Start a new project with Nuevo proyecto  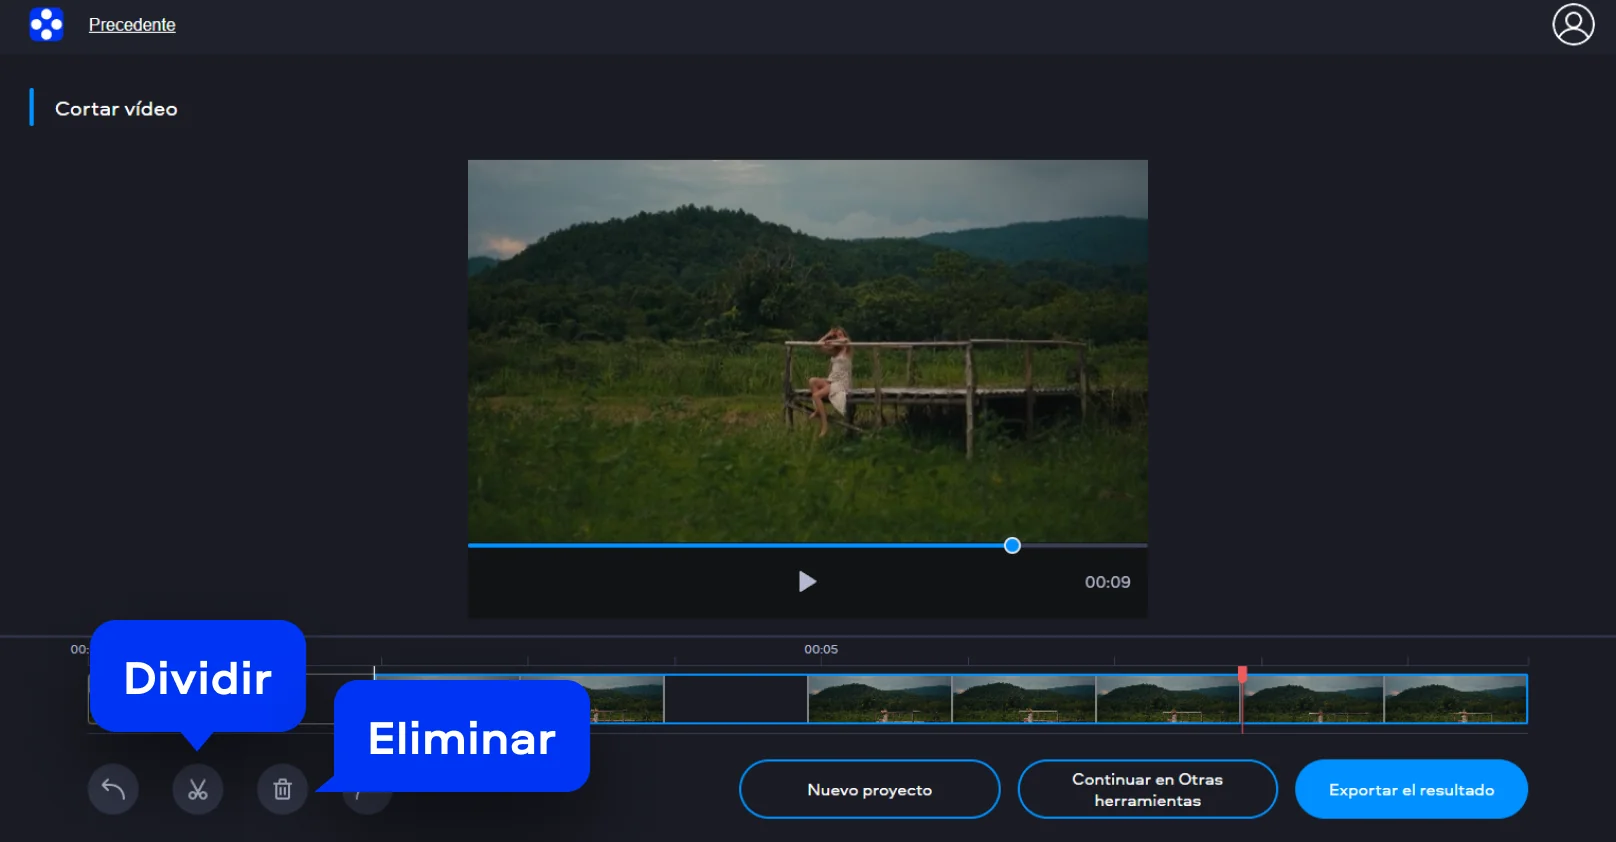click(x=870, y=789)
